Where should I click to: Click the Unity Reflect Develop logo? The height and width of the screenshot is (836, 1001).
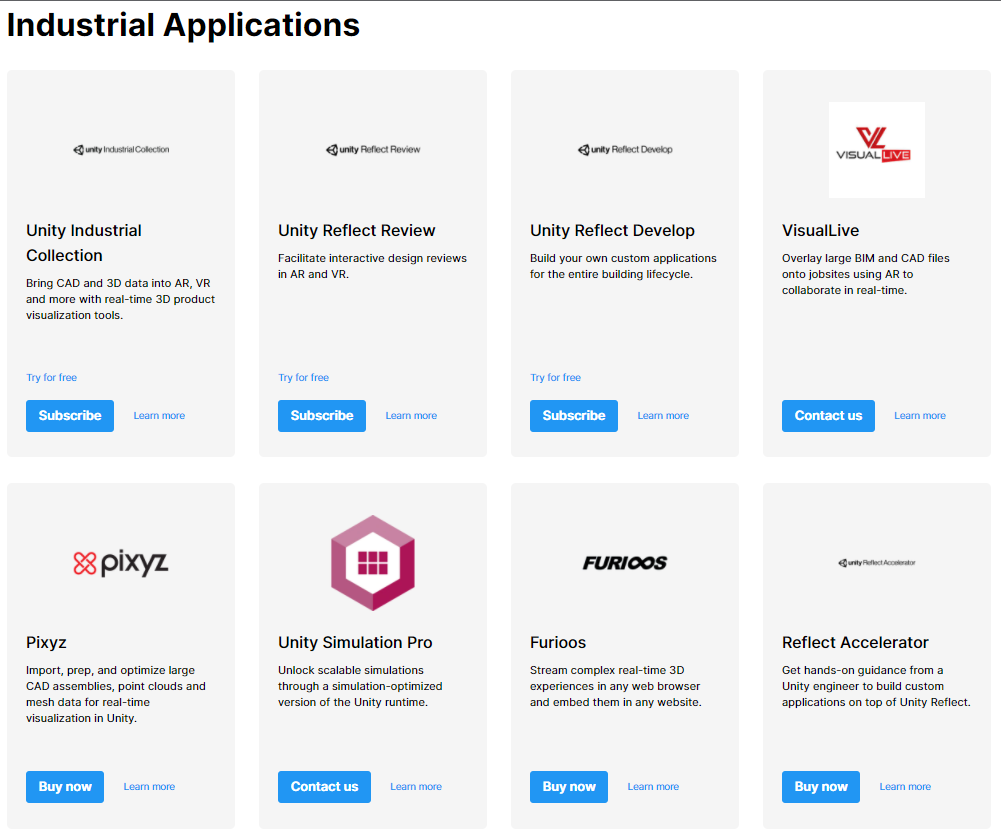click(625, 150)
